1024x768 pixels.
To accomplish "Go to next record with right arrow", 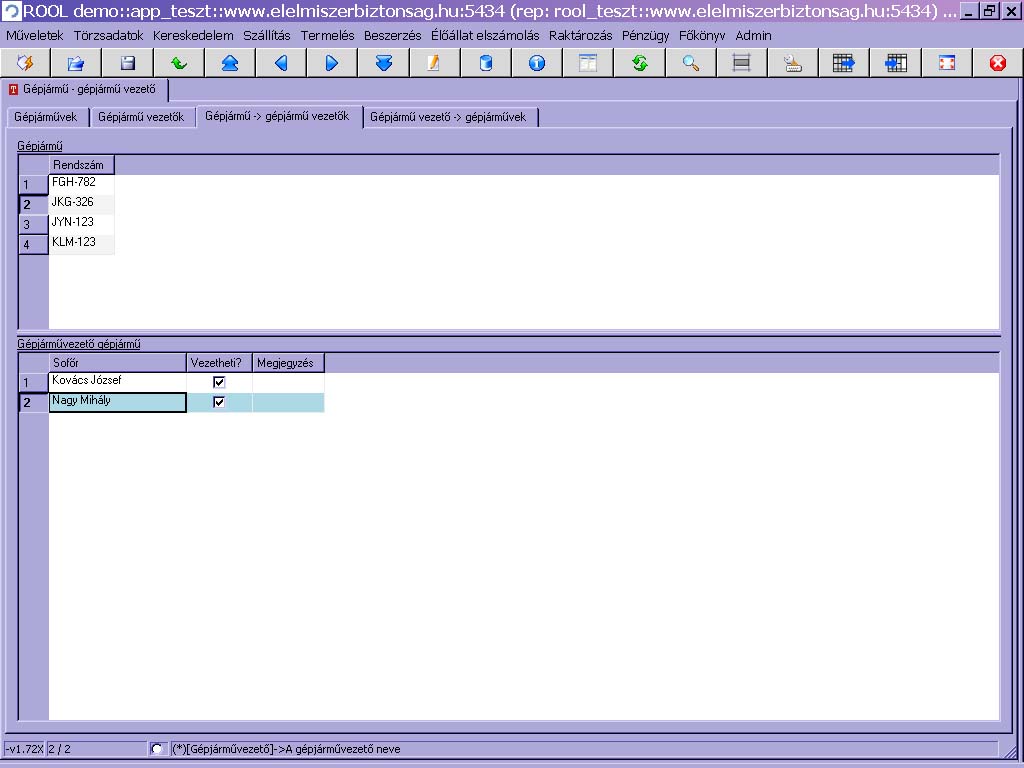I will (332, 63).
